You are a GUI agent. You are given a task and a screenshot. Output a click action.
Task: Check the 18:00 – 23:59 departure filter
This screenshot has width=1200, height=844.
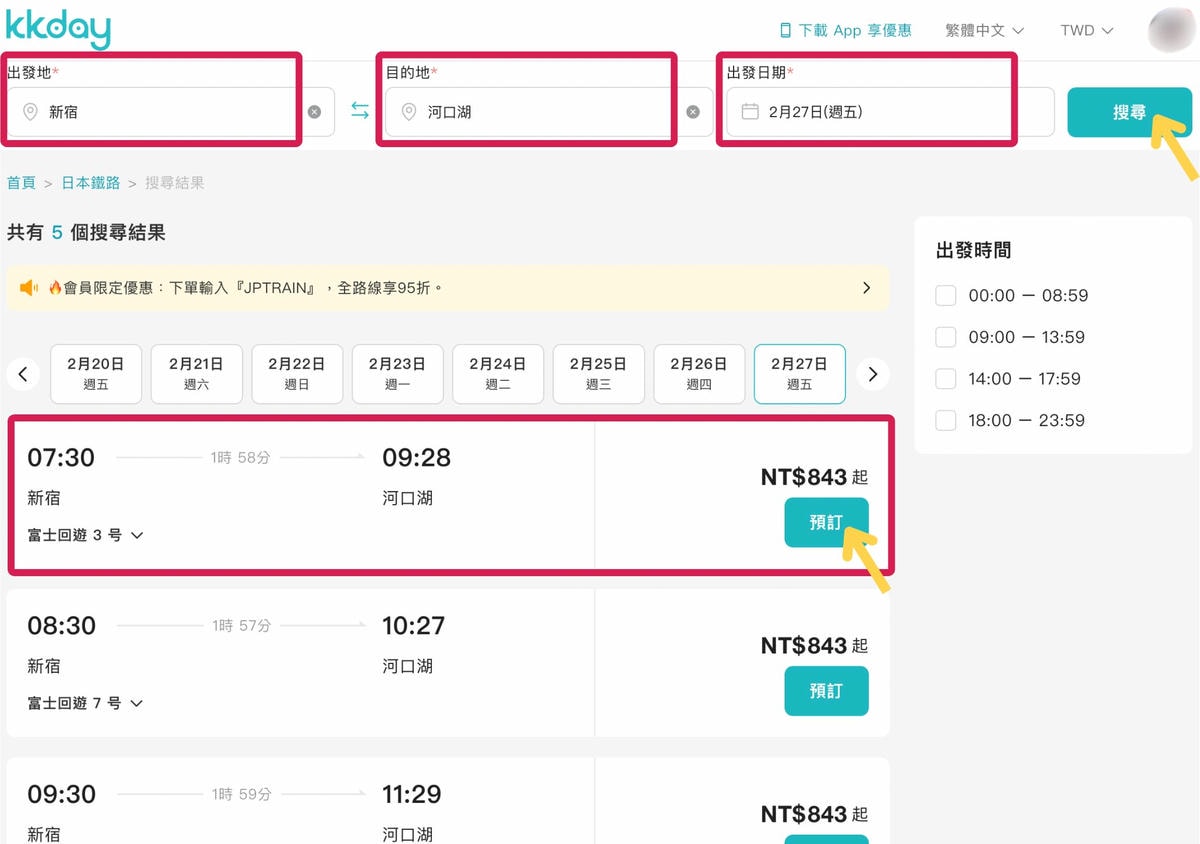pyautogui.click(x=946, y=420)
